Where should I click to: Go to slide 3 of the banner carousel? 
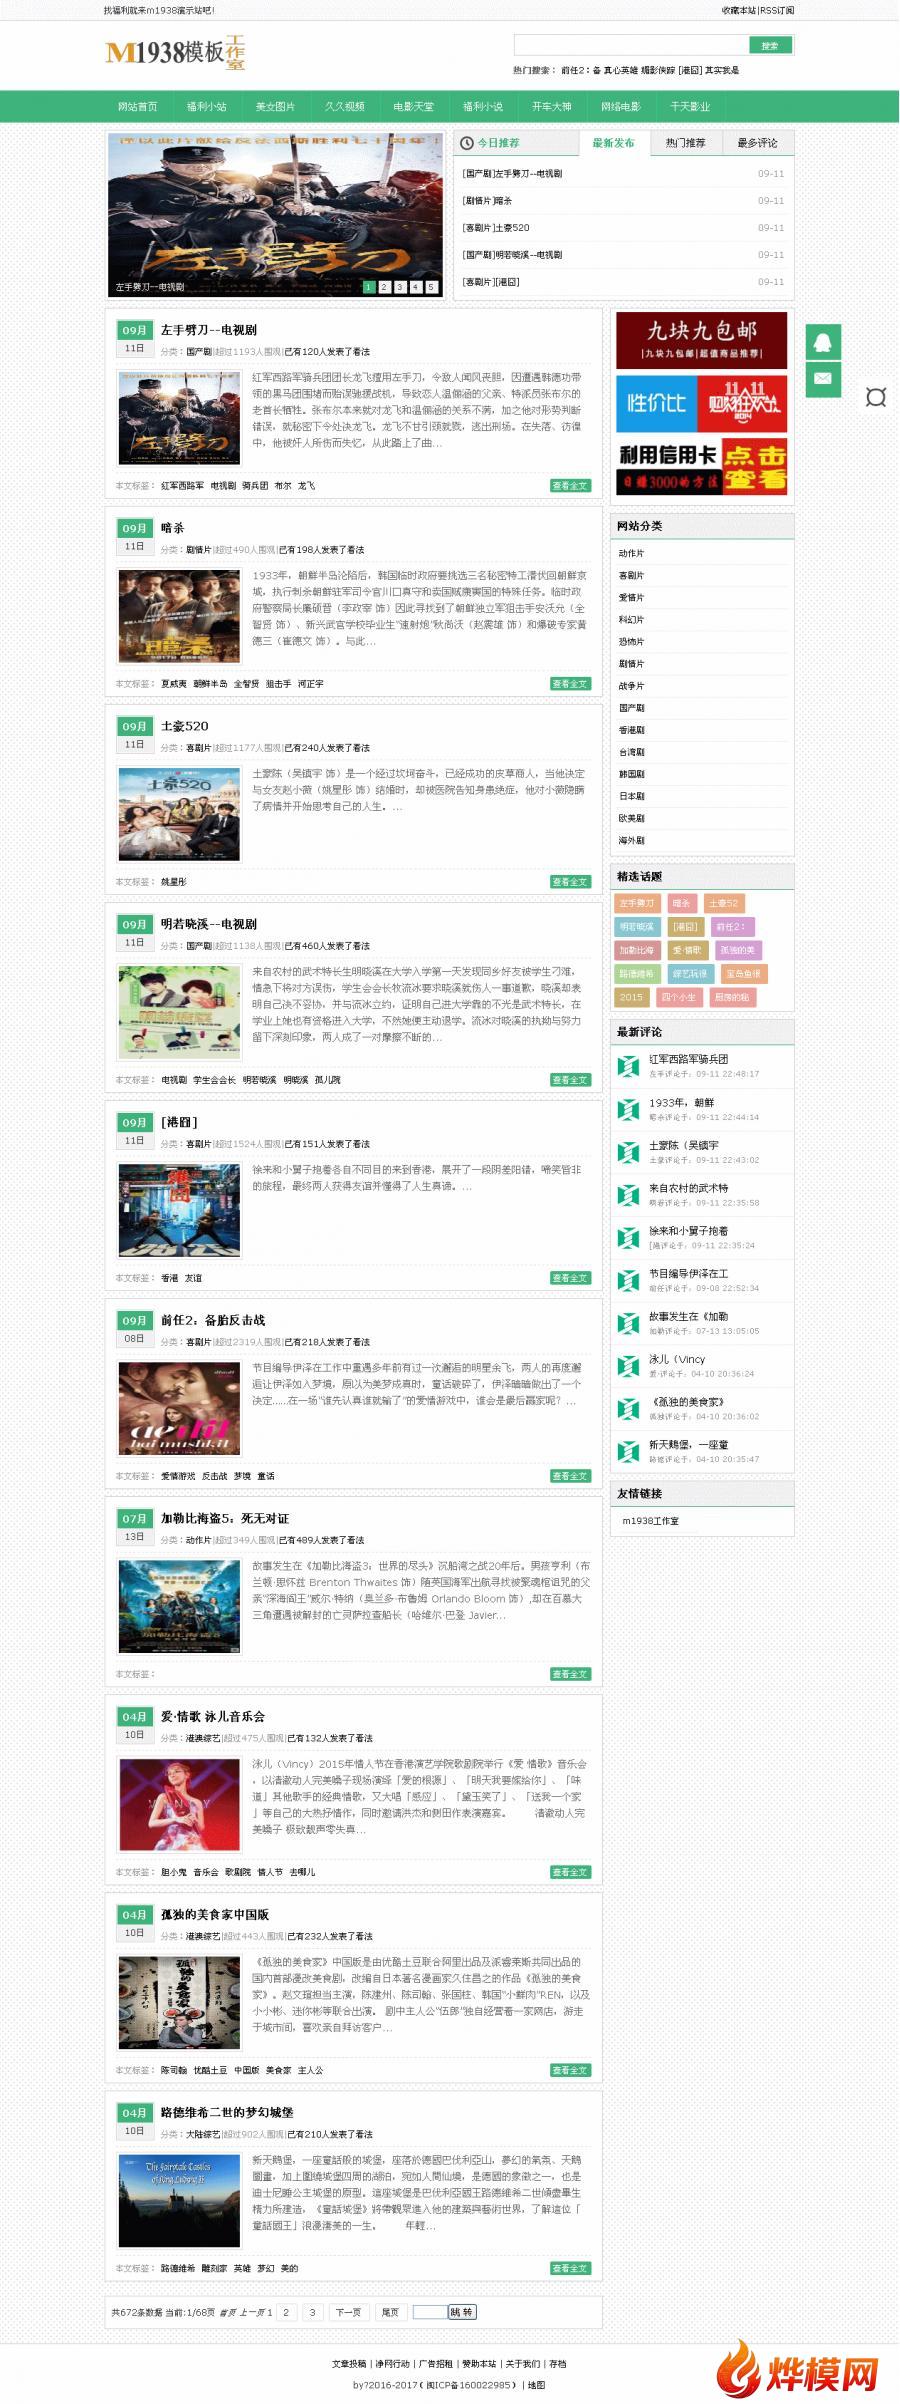(400, 287)
